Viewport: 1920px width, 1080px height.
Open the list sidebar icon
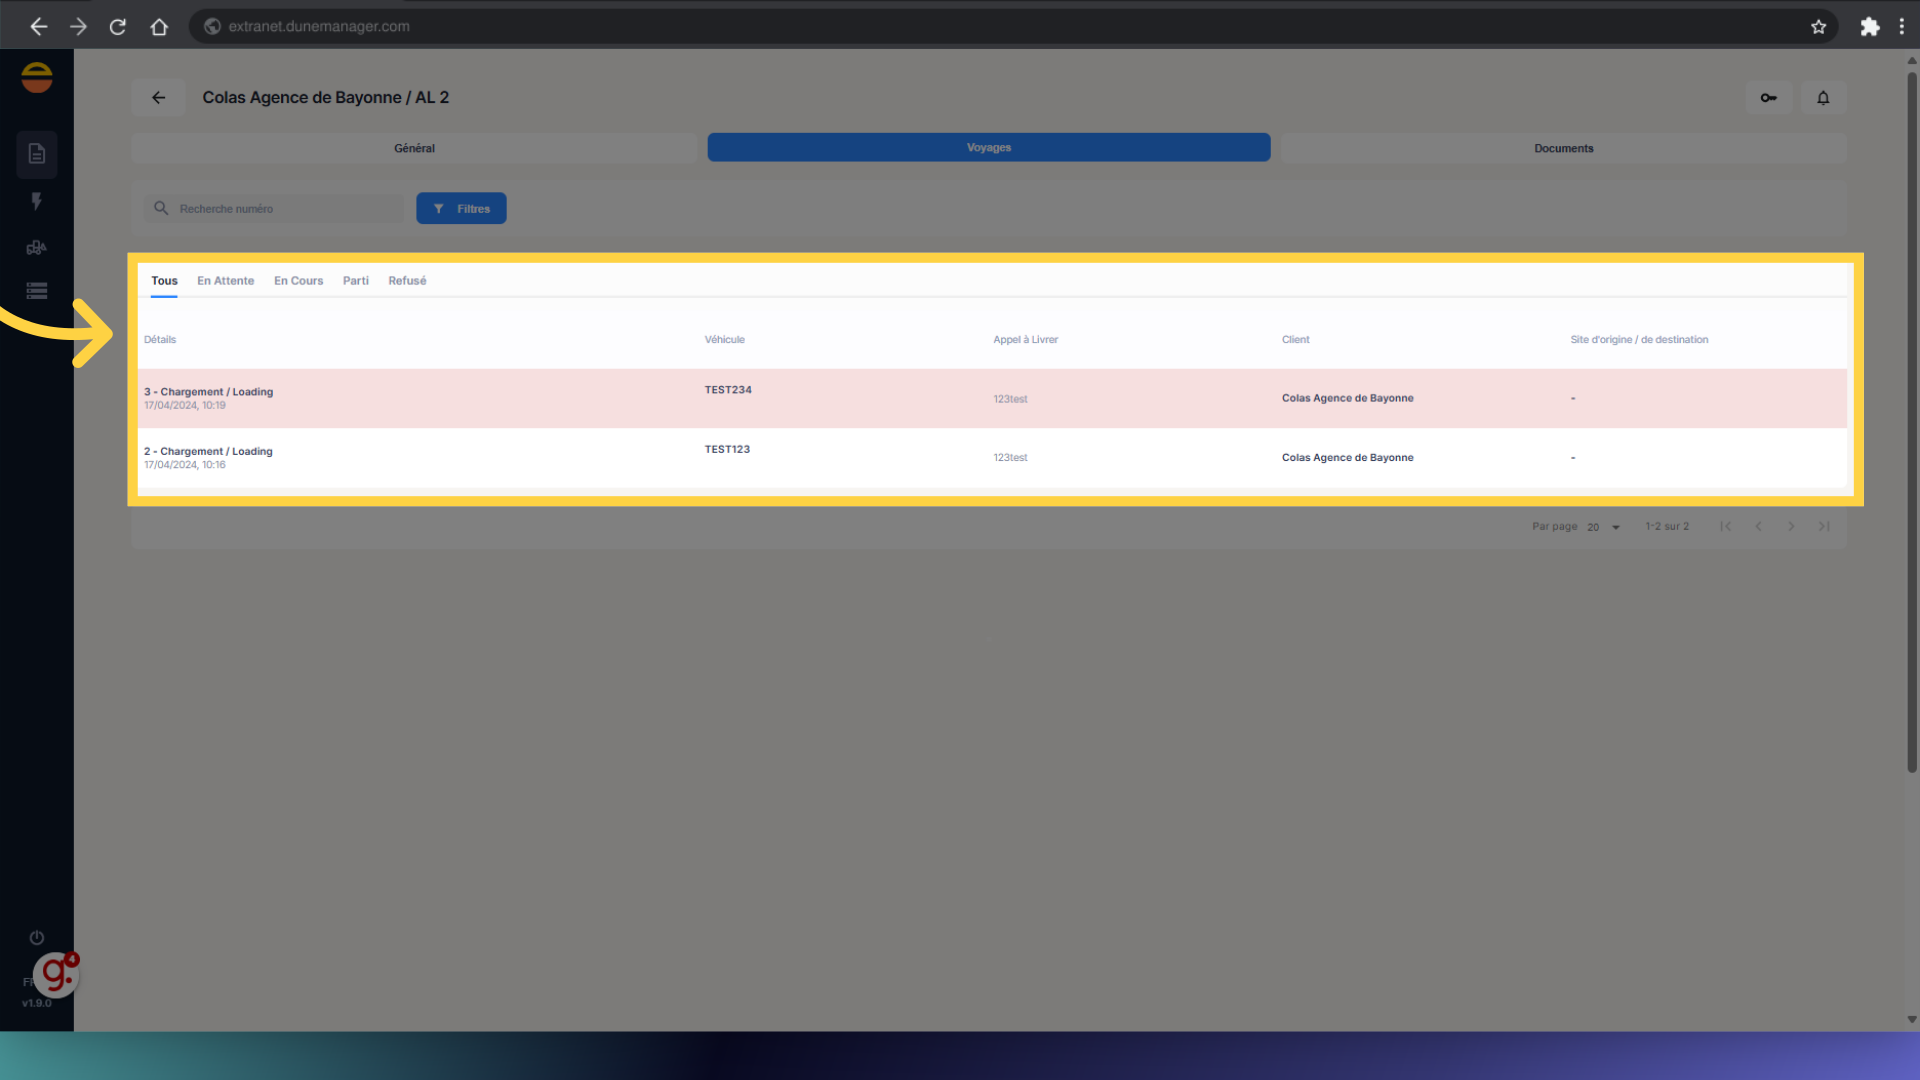pos(37,291)
